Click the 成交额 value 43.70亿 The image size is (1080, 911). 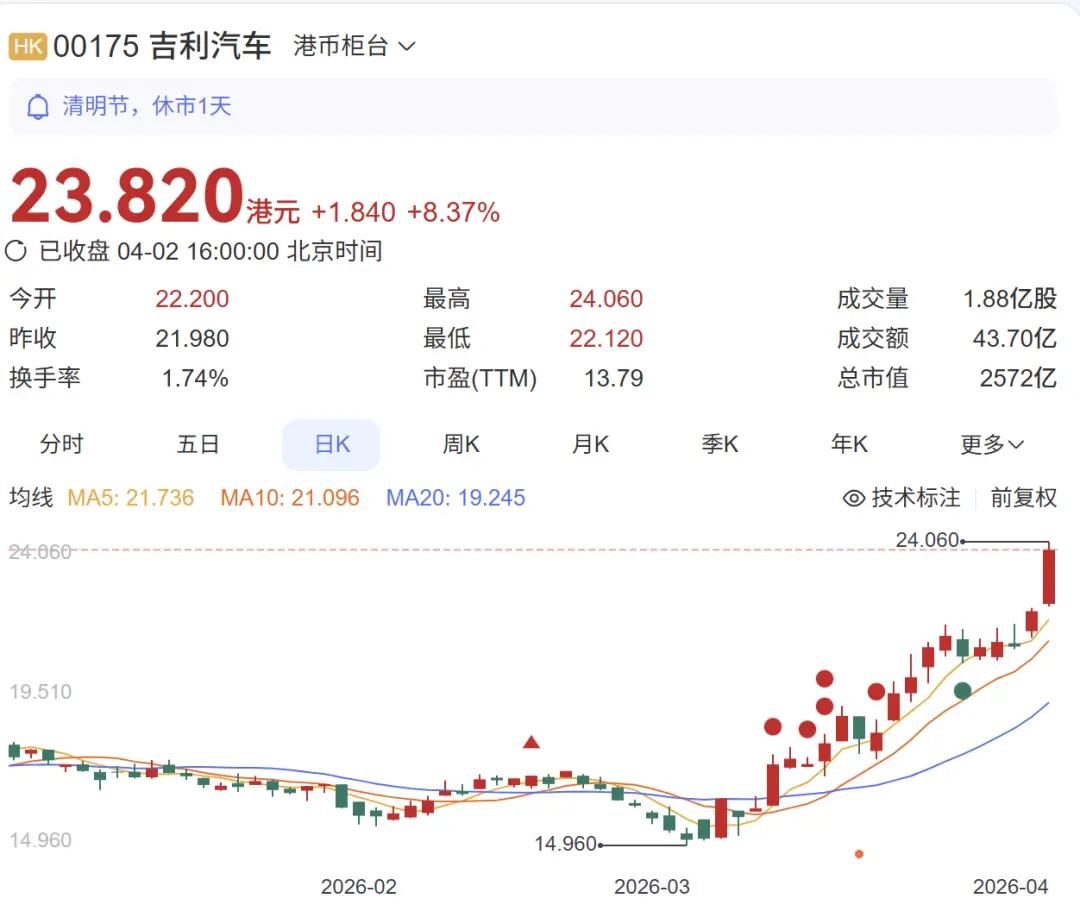pos(1015,338)
